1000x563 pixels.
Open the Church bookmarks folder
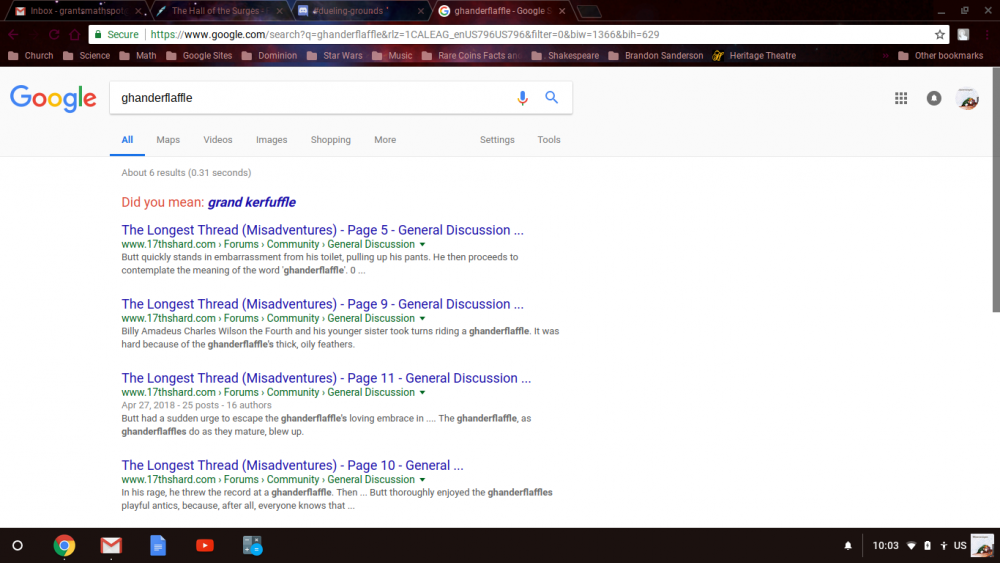31,55
